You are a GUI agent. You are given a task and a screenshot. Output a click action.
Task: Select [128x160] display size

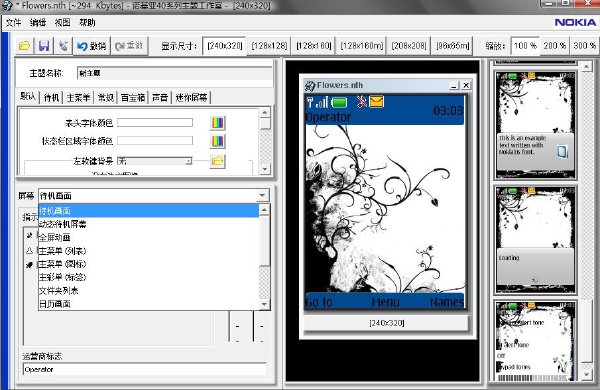pyautogui.click(x=313, y=46)
